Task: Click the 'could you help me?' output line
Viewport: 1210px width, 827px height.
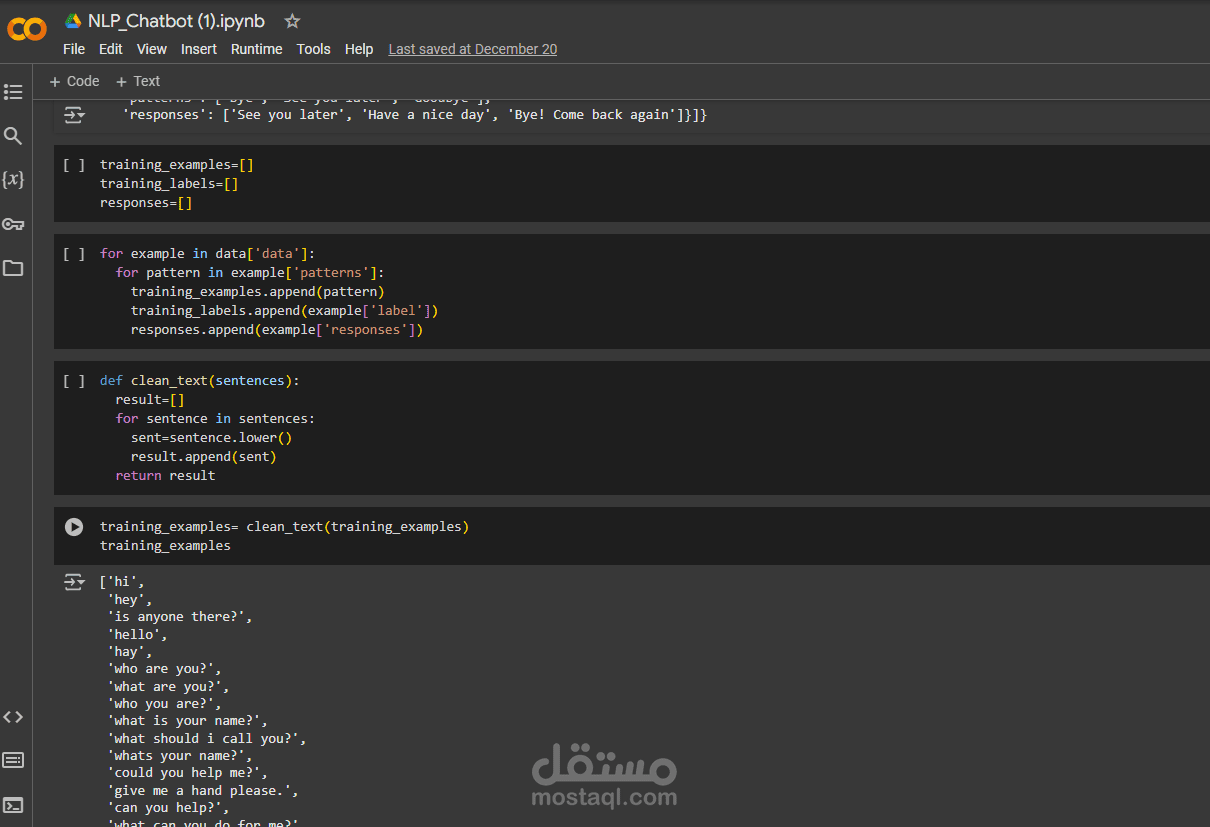Action: tap(188, 773)
